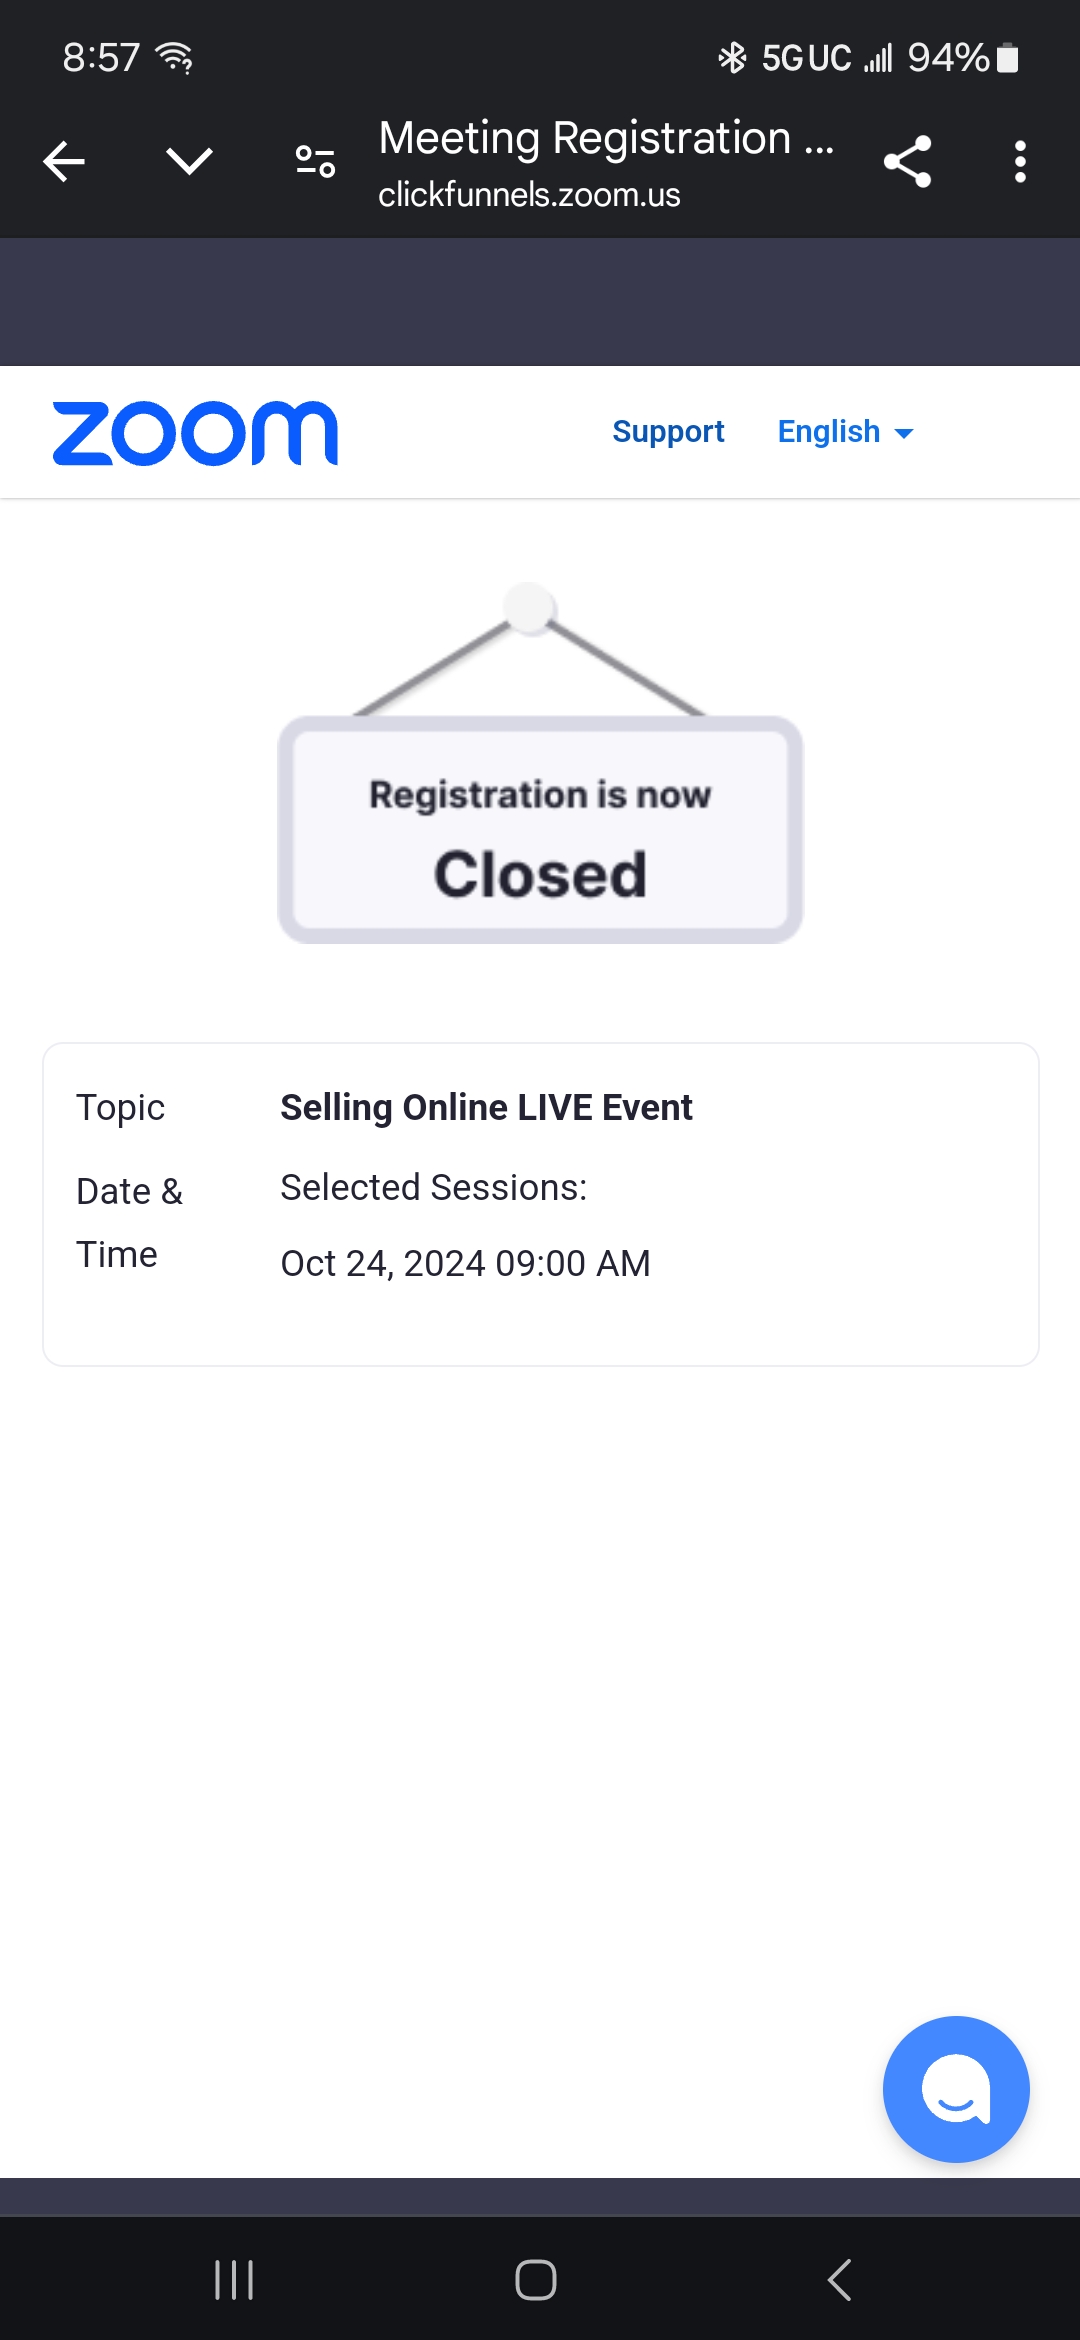Open the share options for this page
The width and height of the screenshot is (1080, 2340).
[x=908, y=160]
